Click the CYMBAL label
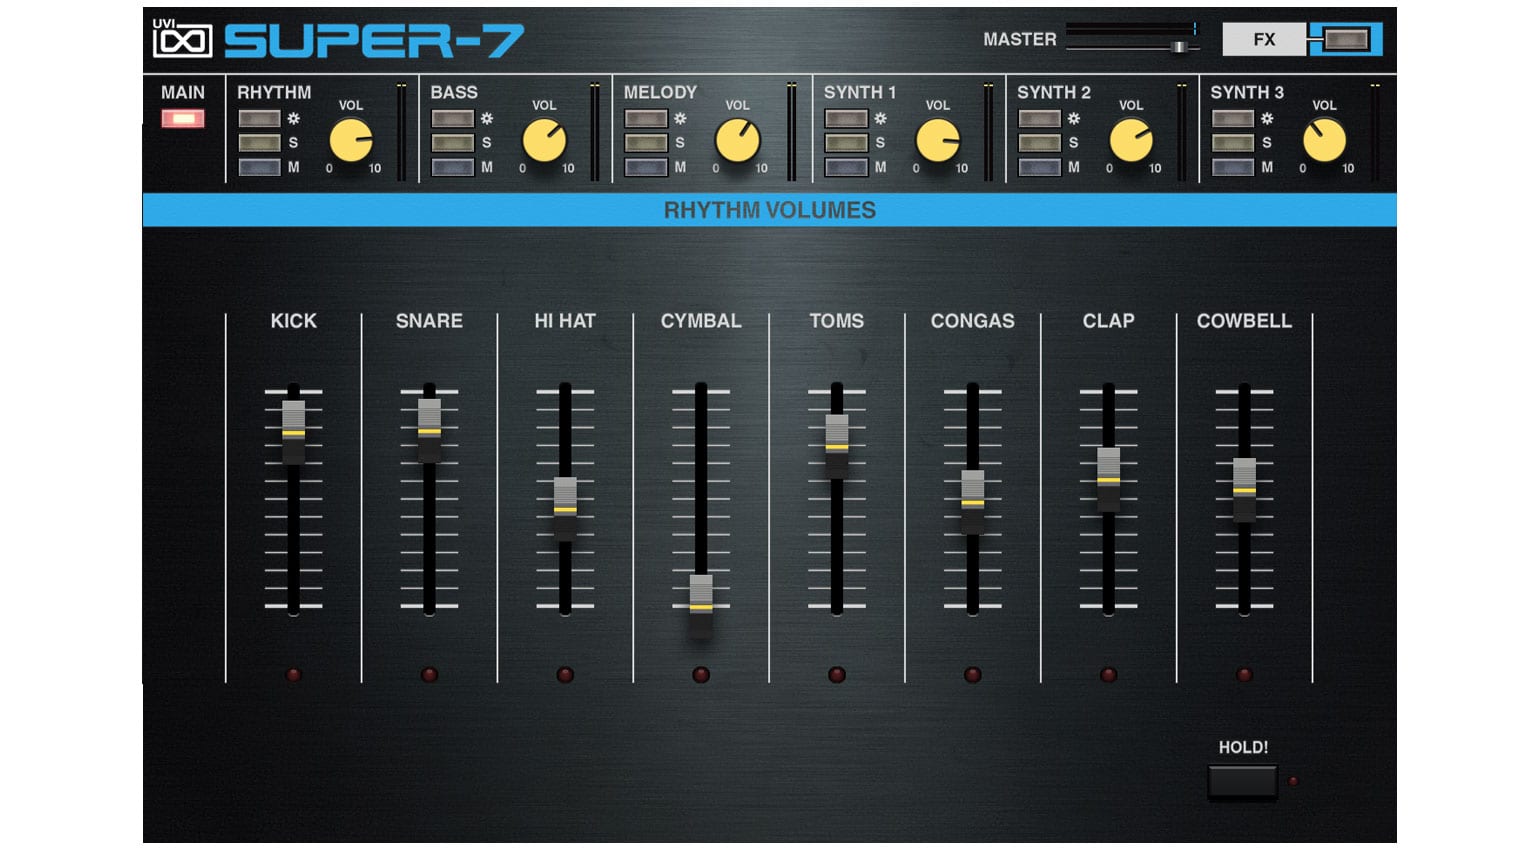Screen dimensions: 1540x850 [701, 321]
